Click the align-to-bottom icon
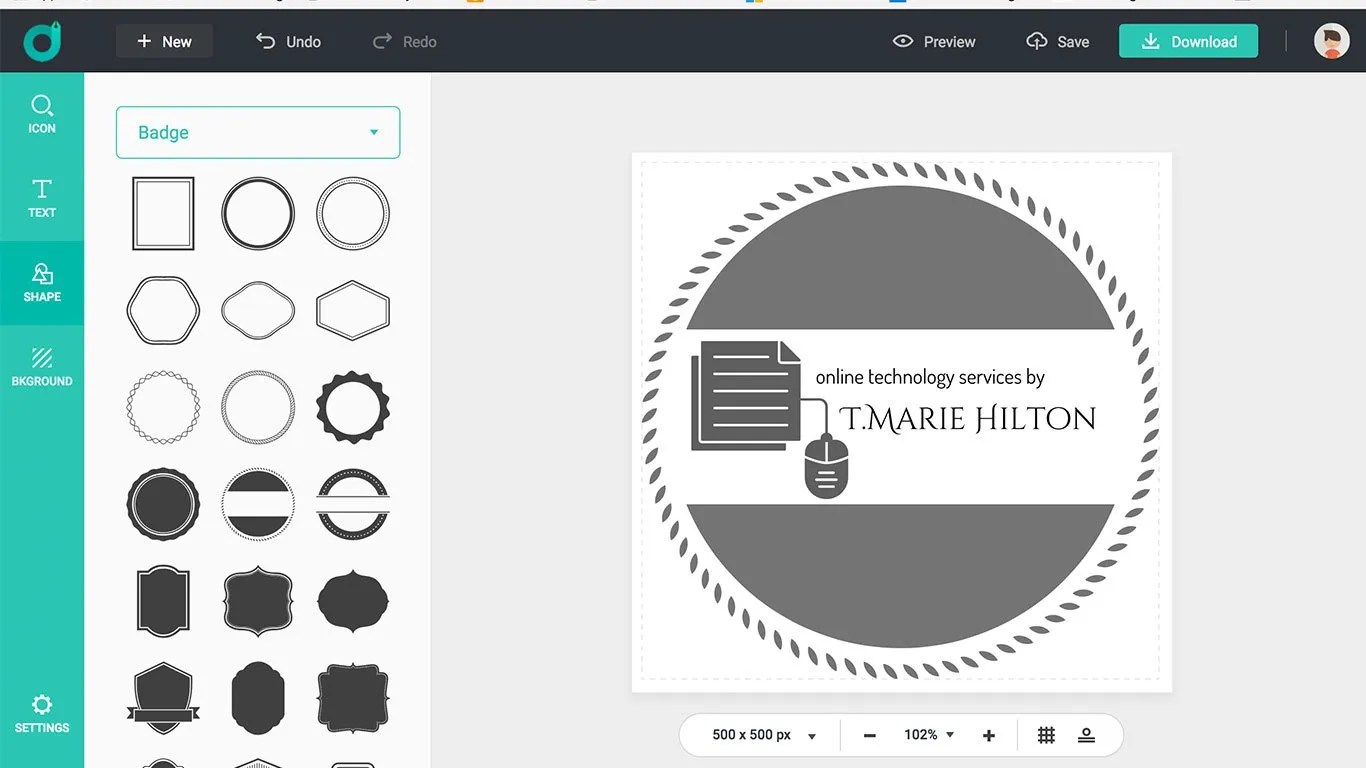Screen dimensions: 1366x768 pos(1086,735)
